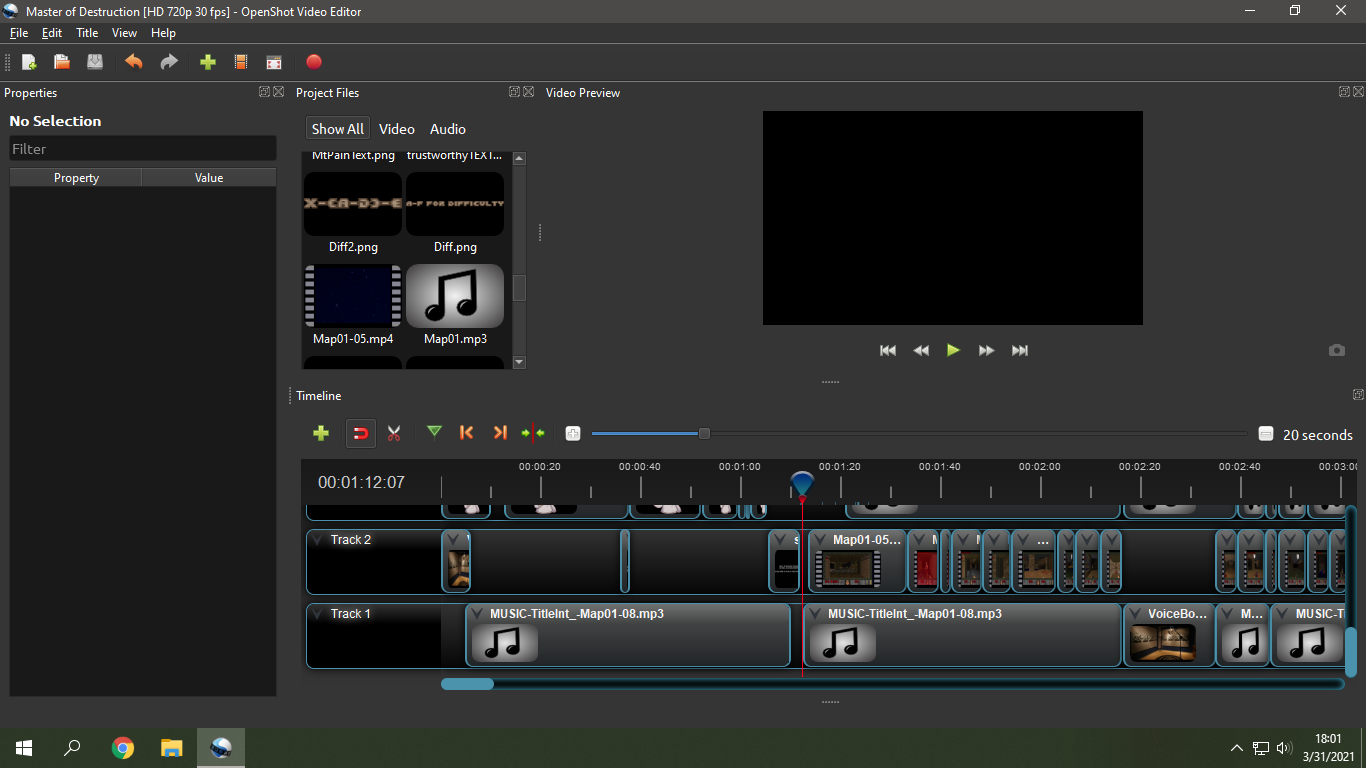Float the Properties panel with its dock icon

264,92
